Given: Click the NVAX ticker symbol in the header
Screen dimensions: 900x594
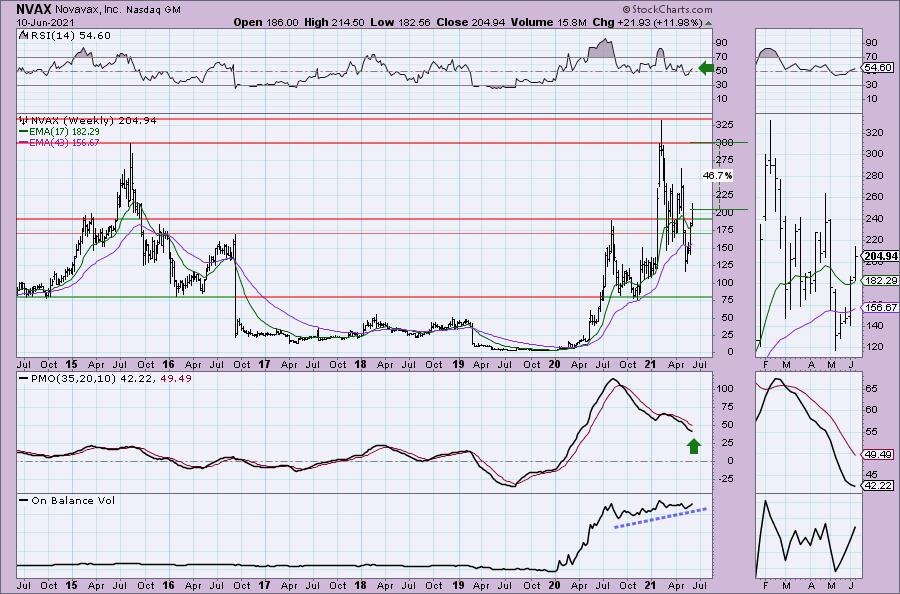Looking at the screenshot, I should click(x=35, y=9).
